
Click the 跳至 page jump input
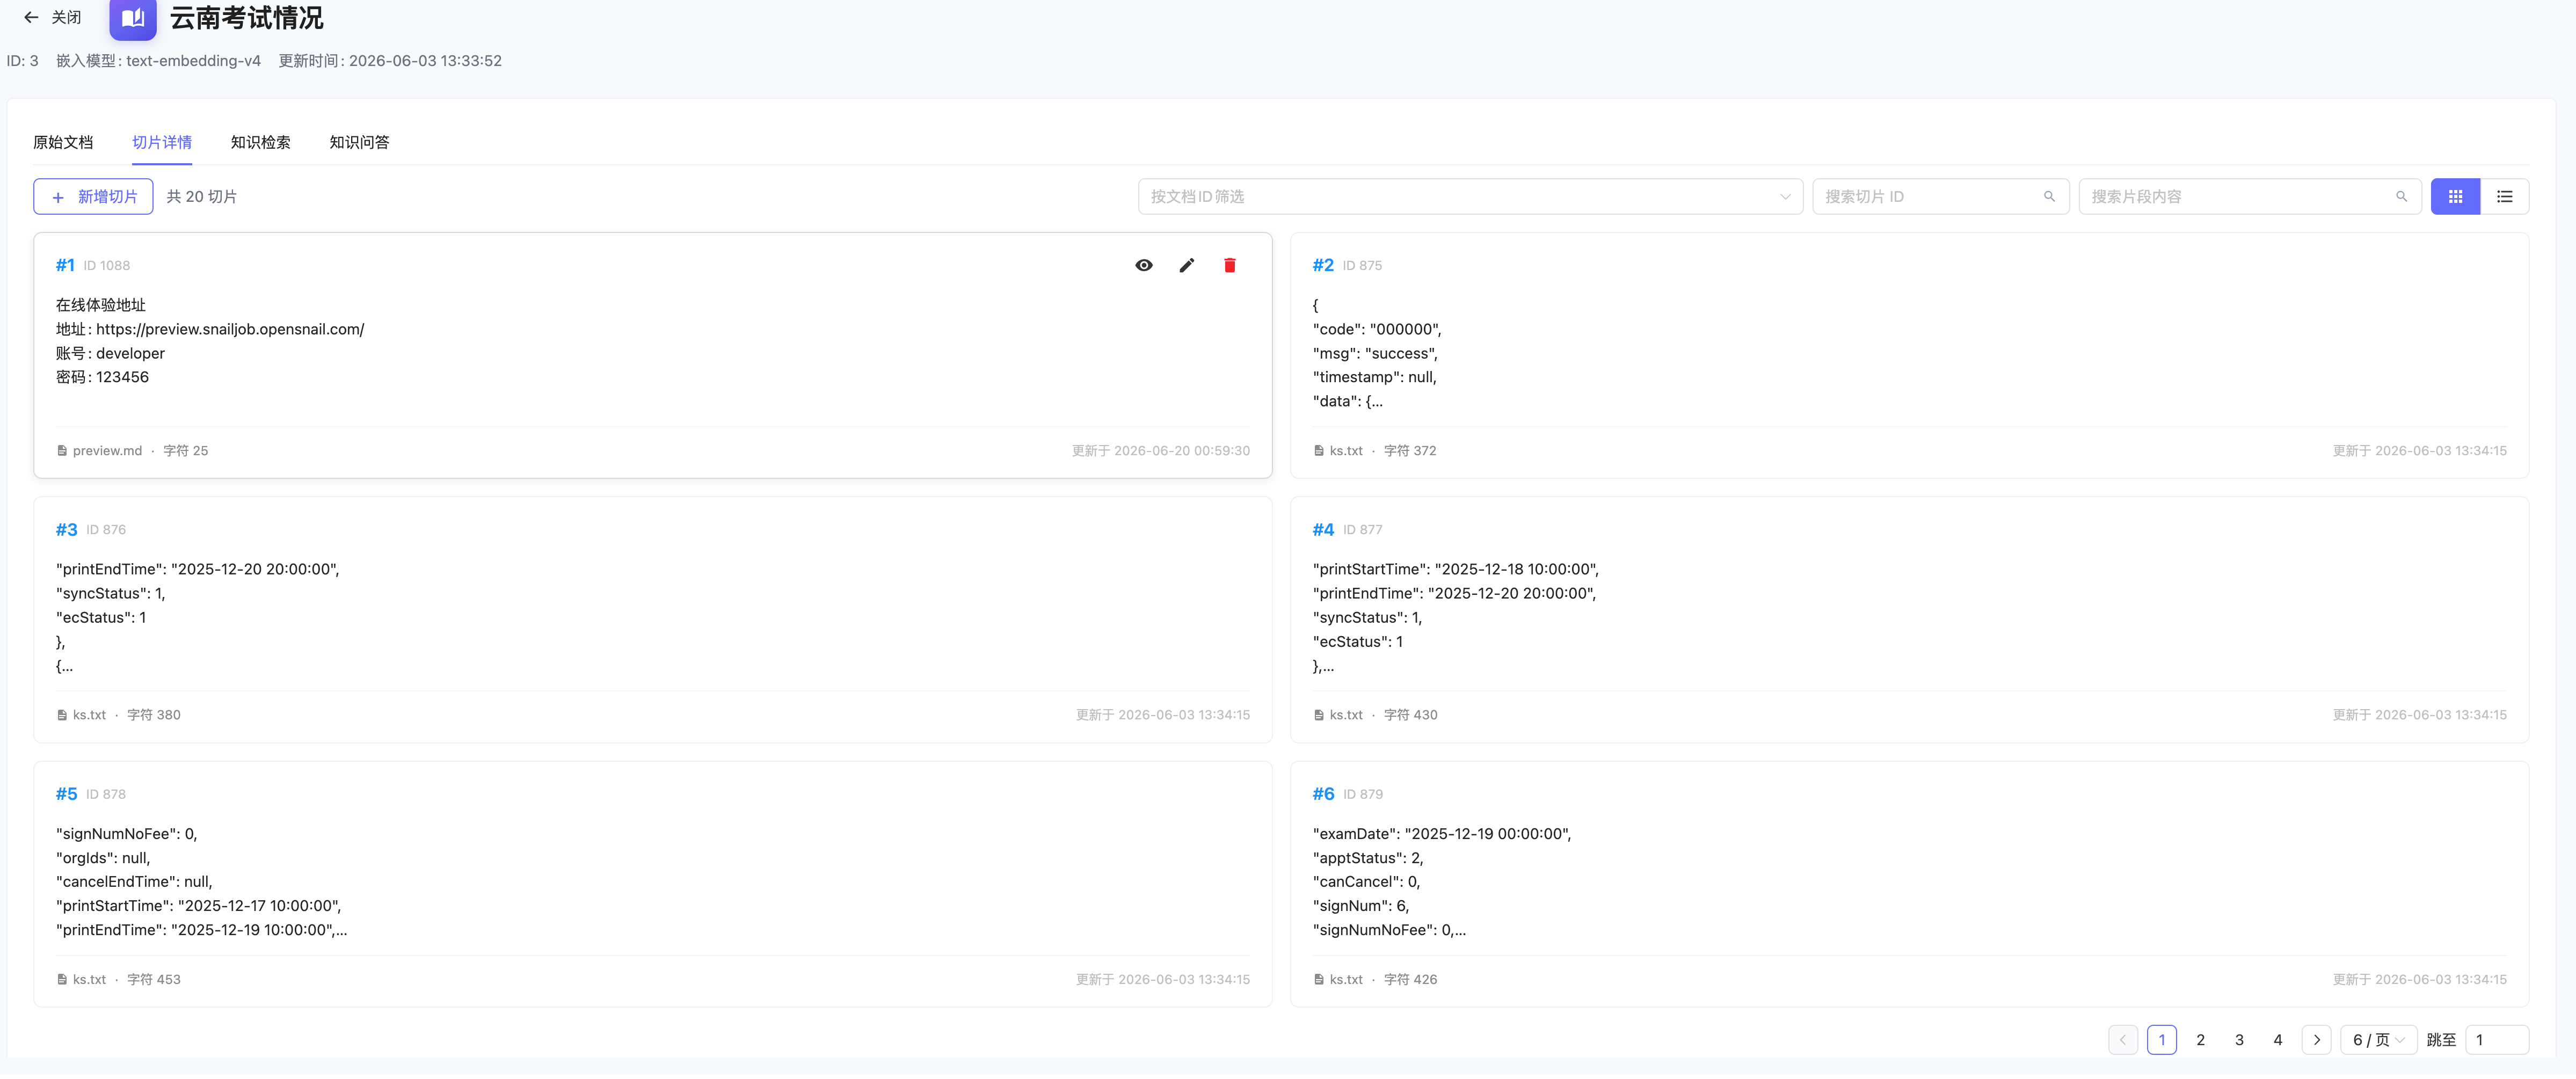2497,1040
